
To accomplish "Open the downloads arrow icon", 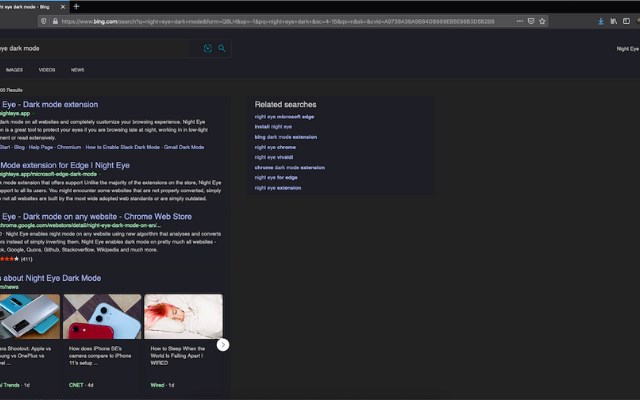I will coord(601,21).
